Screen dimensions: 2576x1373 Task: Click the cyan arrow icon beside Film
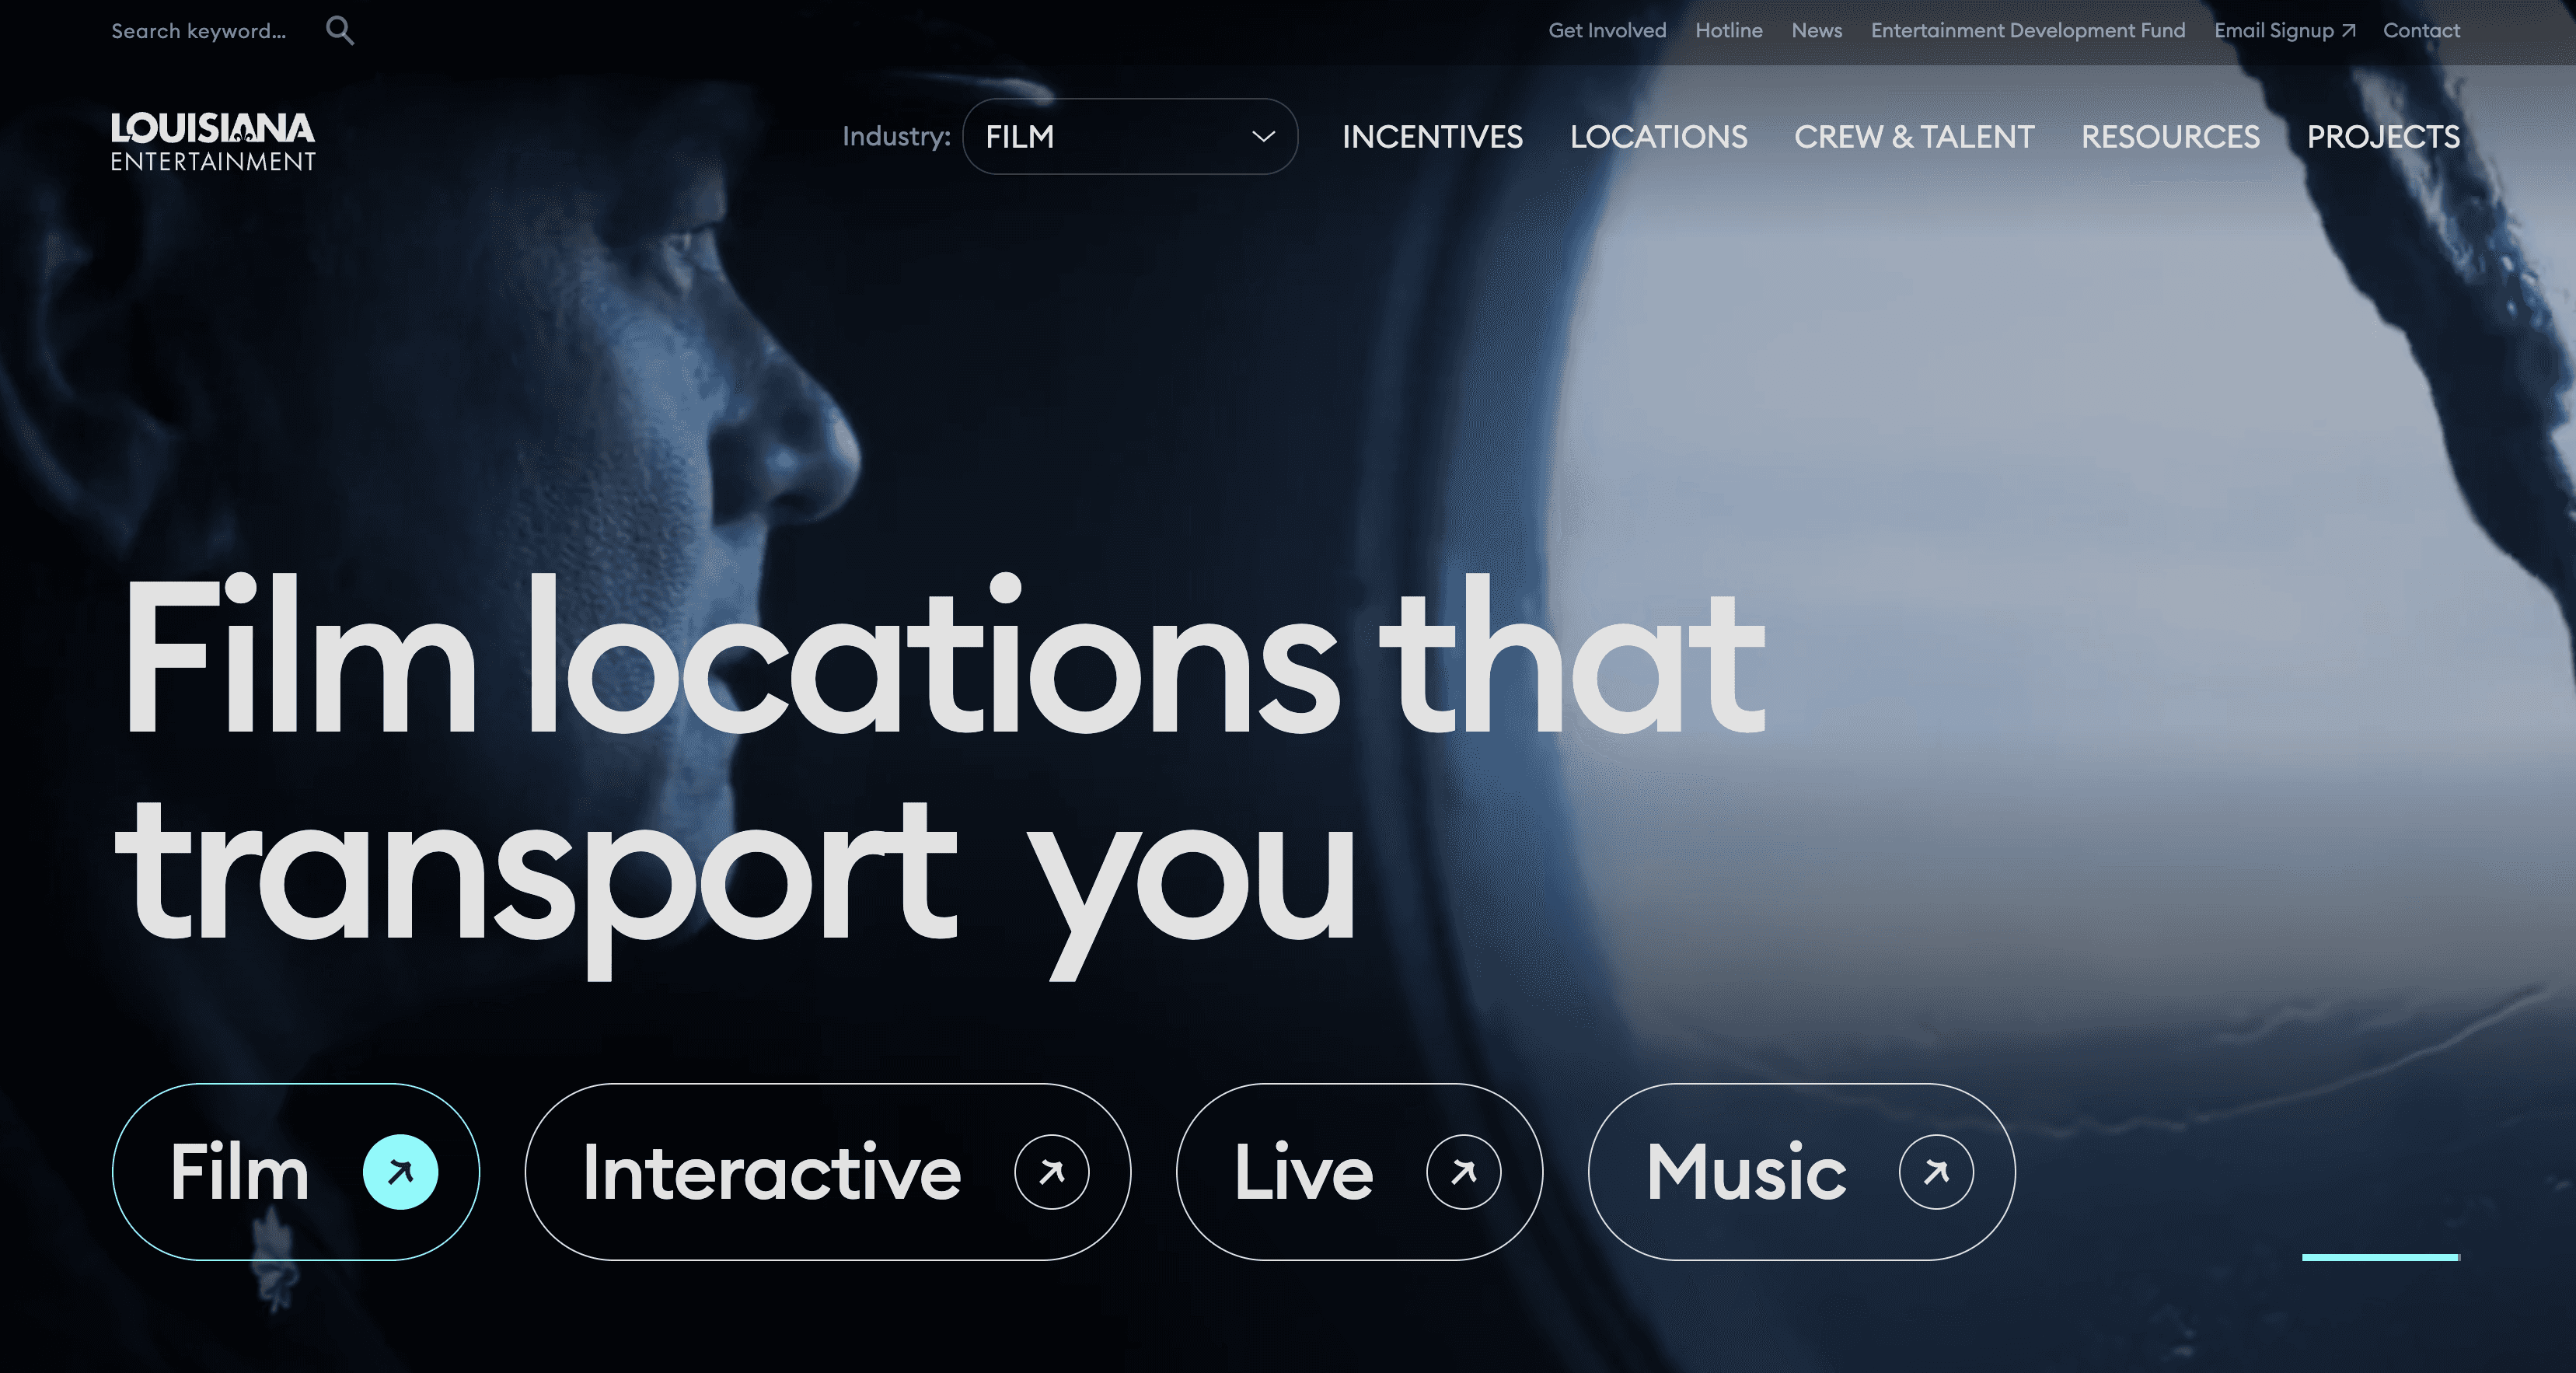[400, 1171]
